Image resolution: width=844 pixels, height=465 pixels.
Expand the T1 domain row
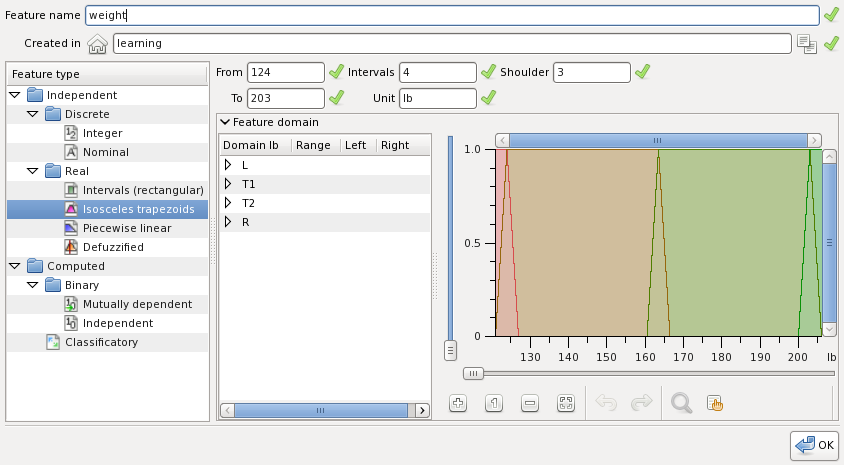(228, 184)
